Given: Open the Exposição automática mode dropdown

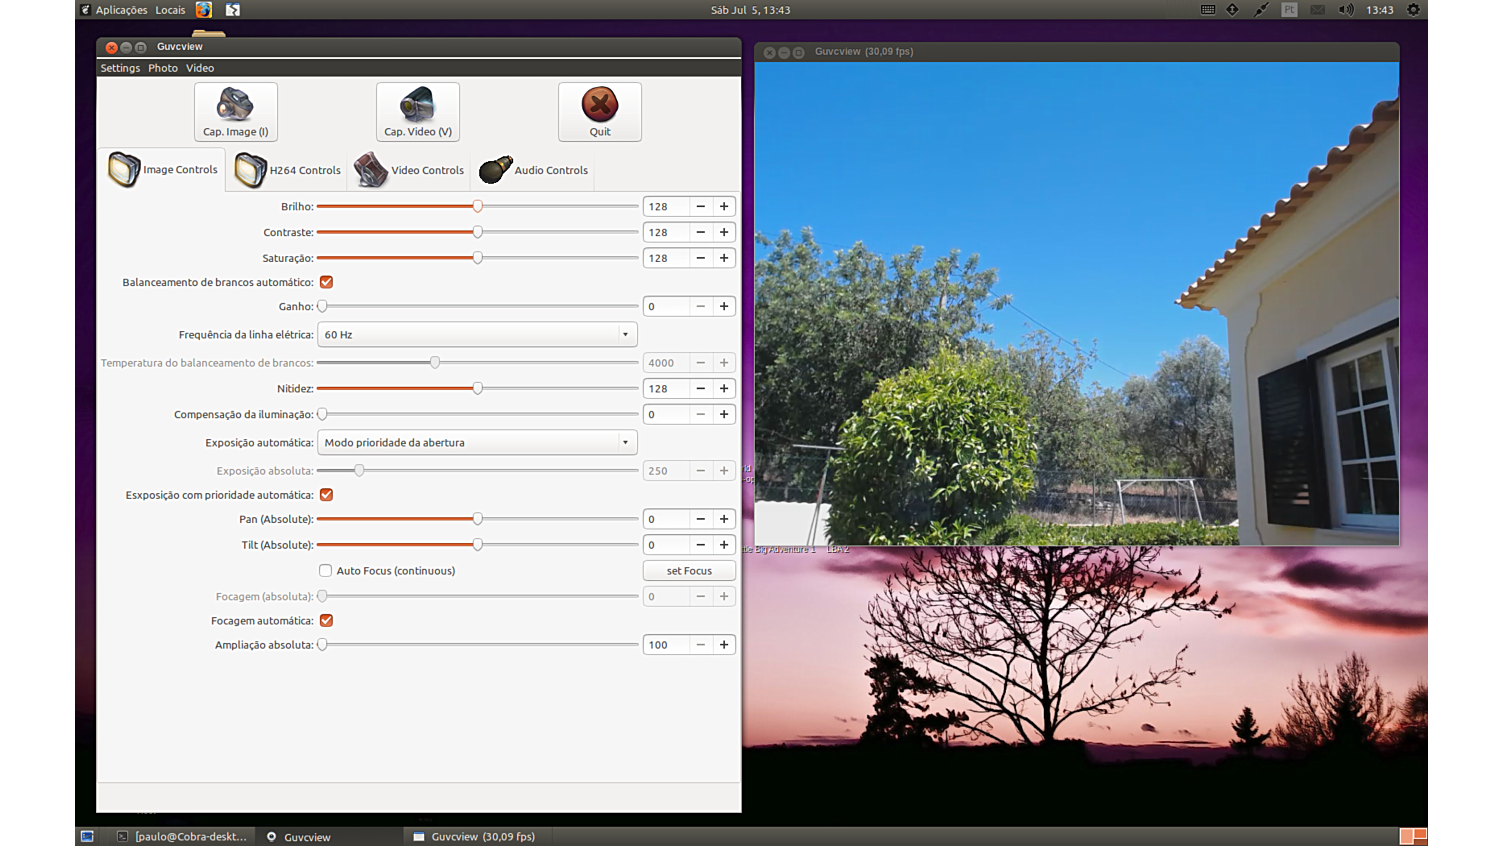Looking at the screenshot, I should click(477, 443).
